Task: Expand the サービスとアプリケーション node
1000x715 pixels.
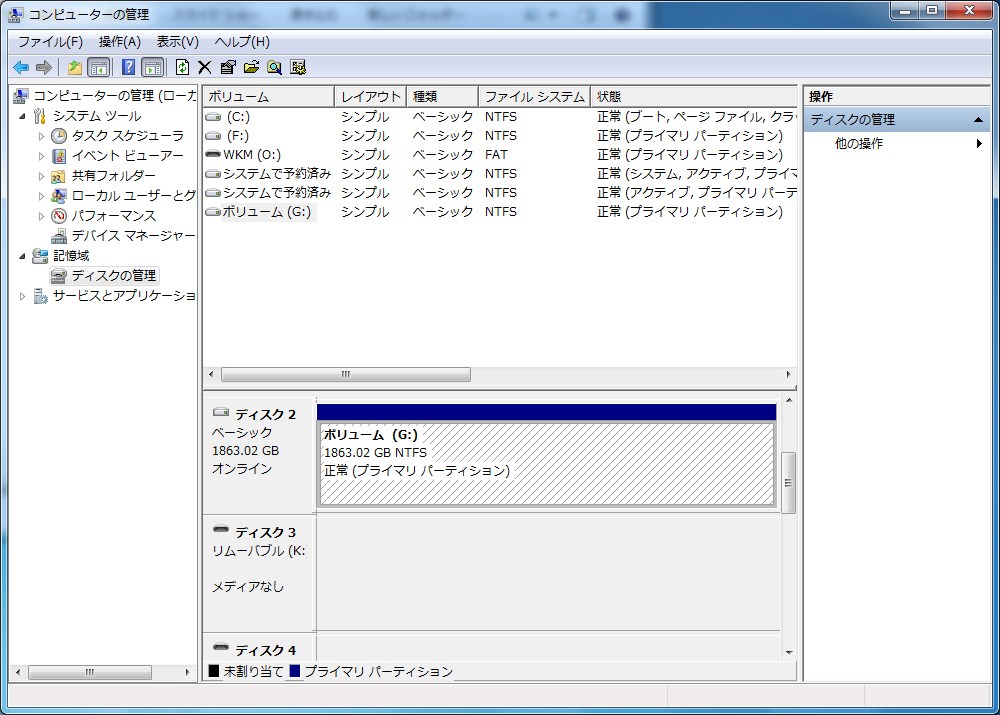Action: pyautogui.click(x=22, y=296)
